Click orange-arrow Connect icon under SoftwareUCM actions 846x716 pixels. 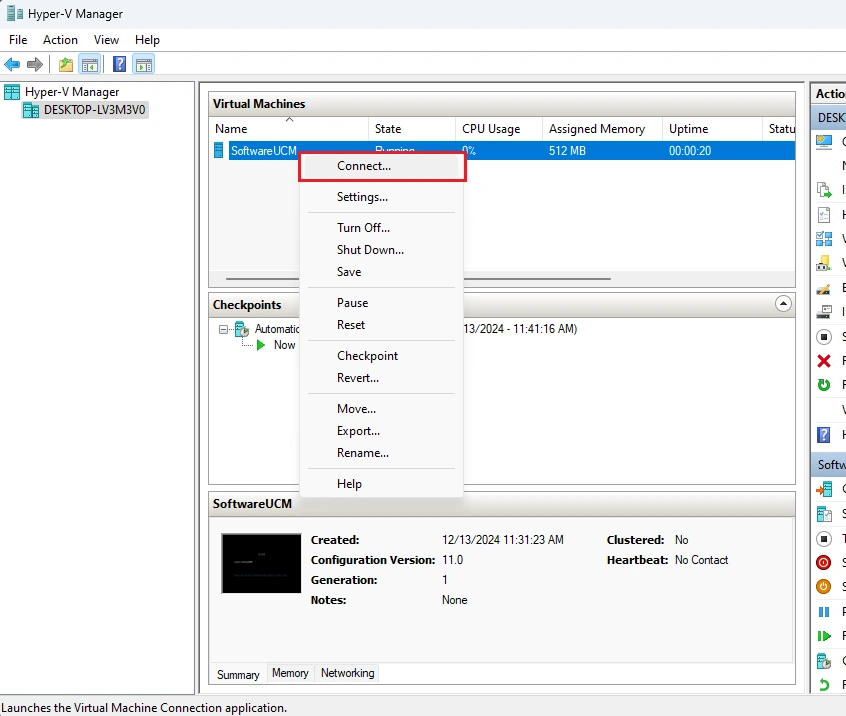click(823, 489)
